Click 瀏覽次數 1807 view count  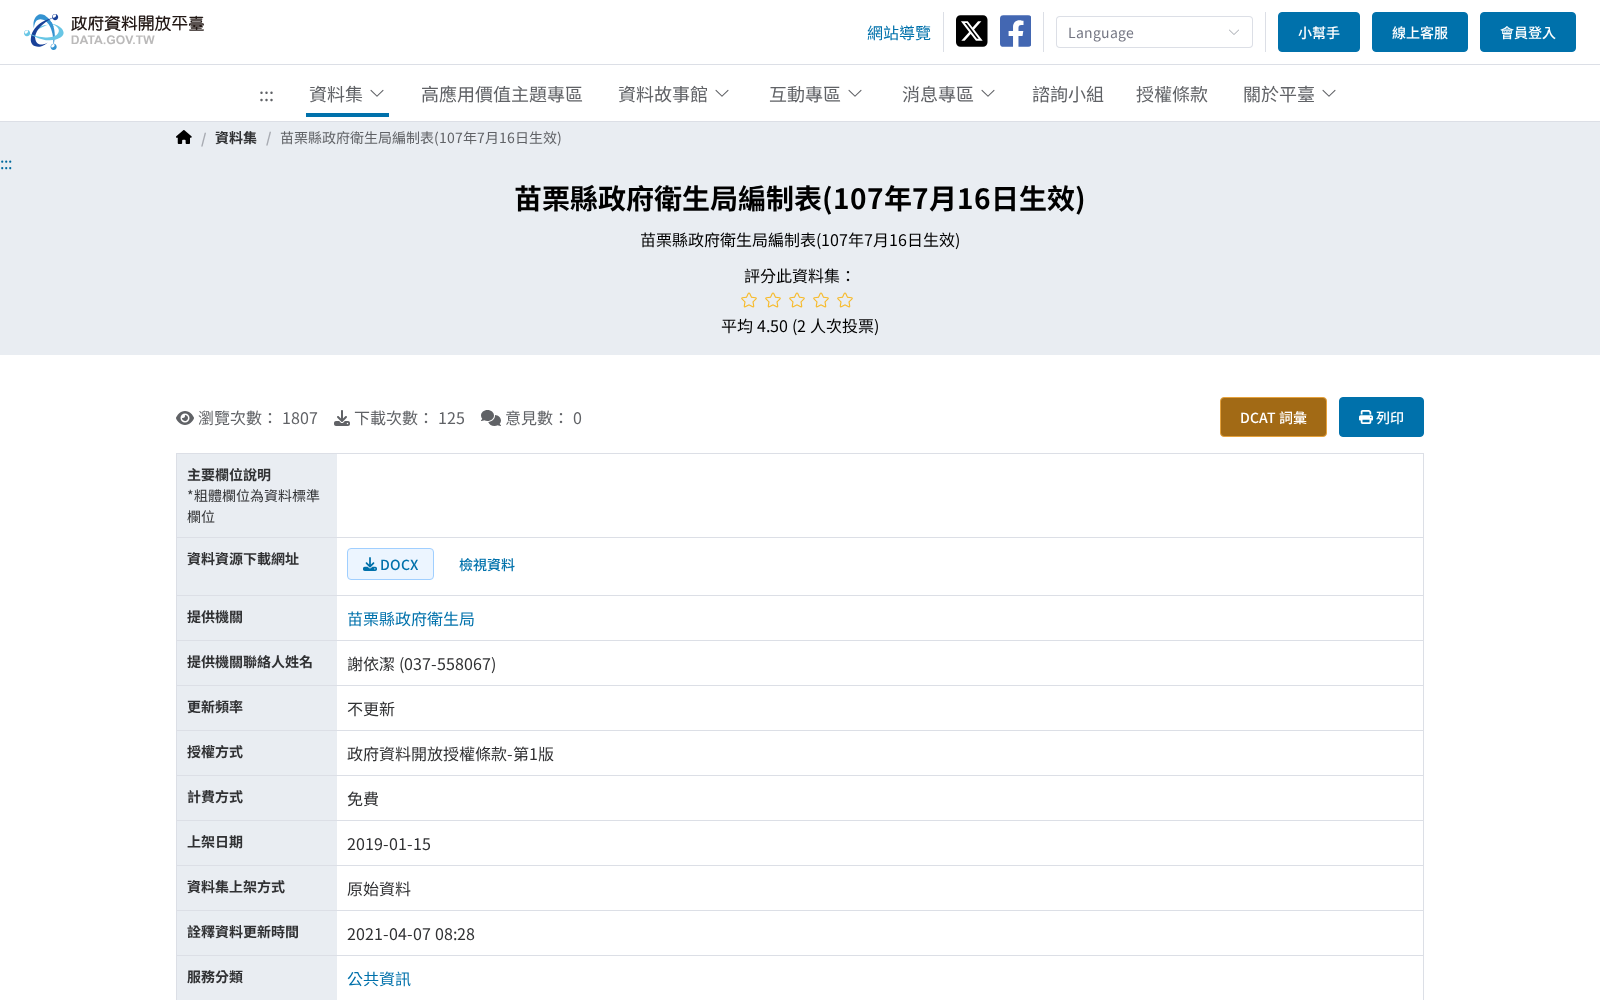(x=247, y=418)
